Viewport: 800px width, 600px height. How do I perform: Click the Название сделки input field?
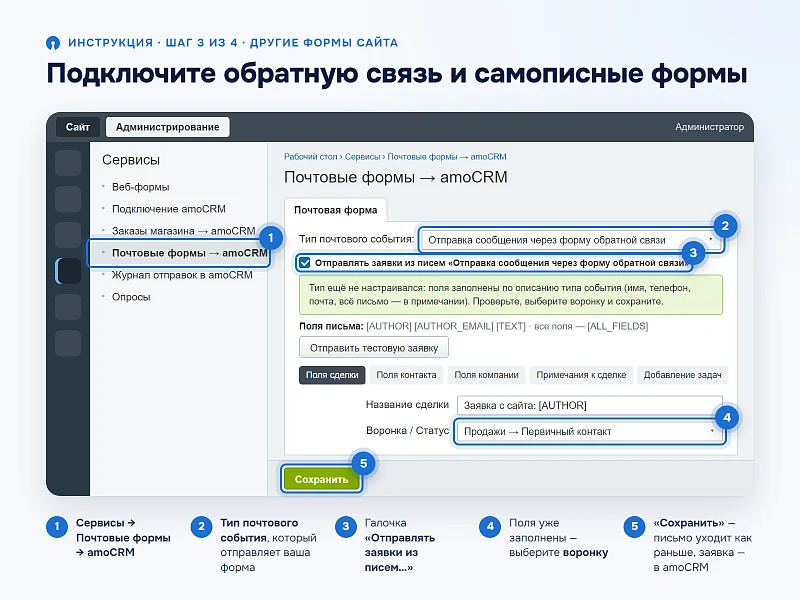coord(590,406)
